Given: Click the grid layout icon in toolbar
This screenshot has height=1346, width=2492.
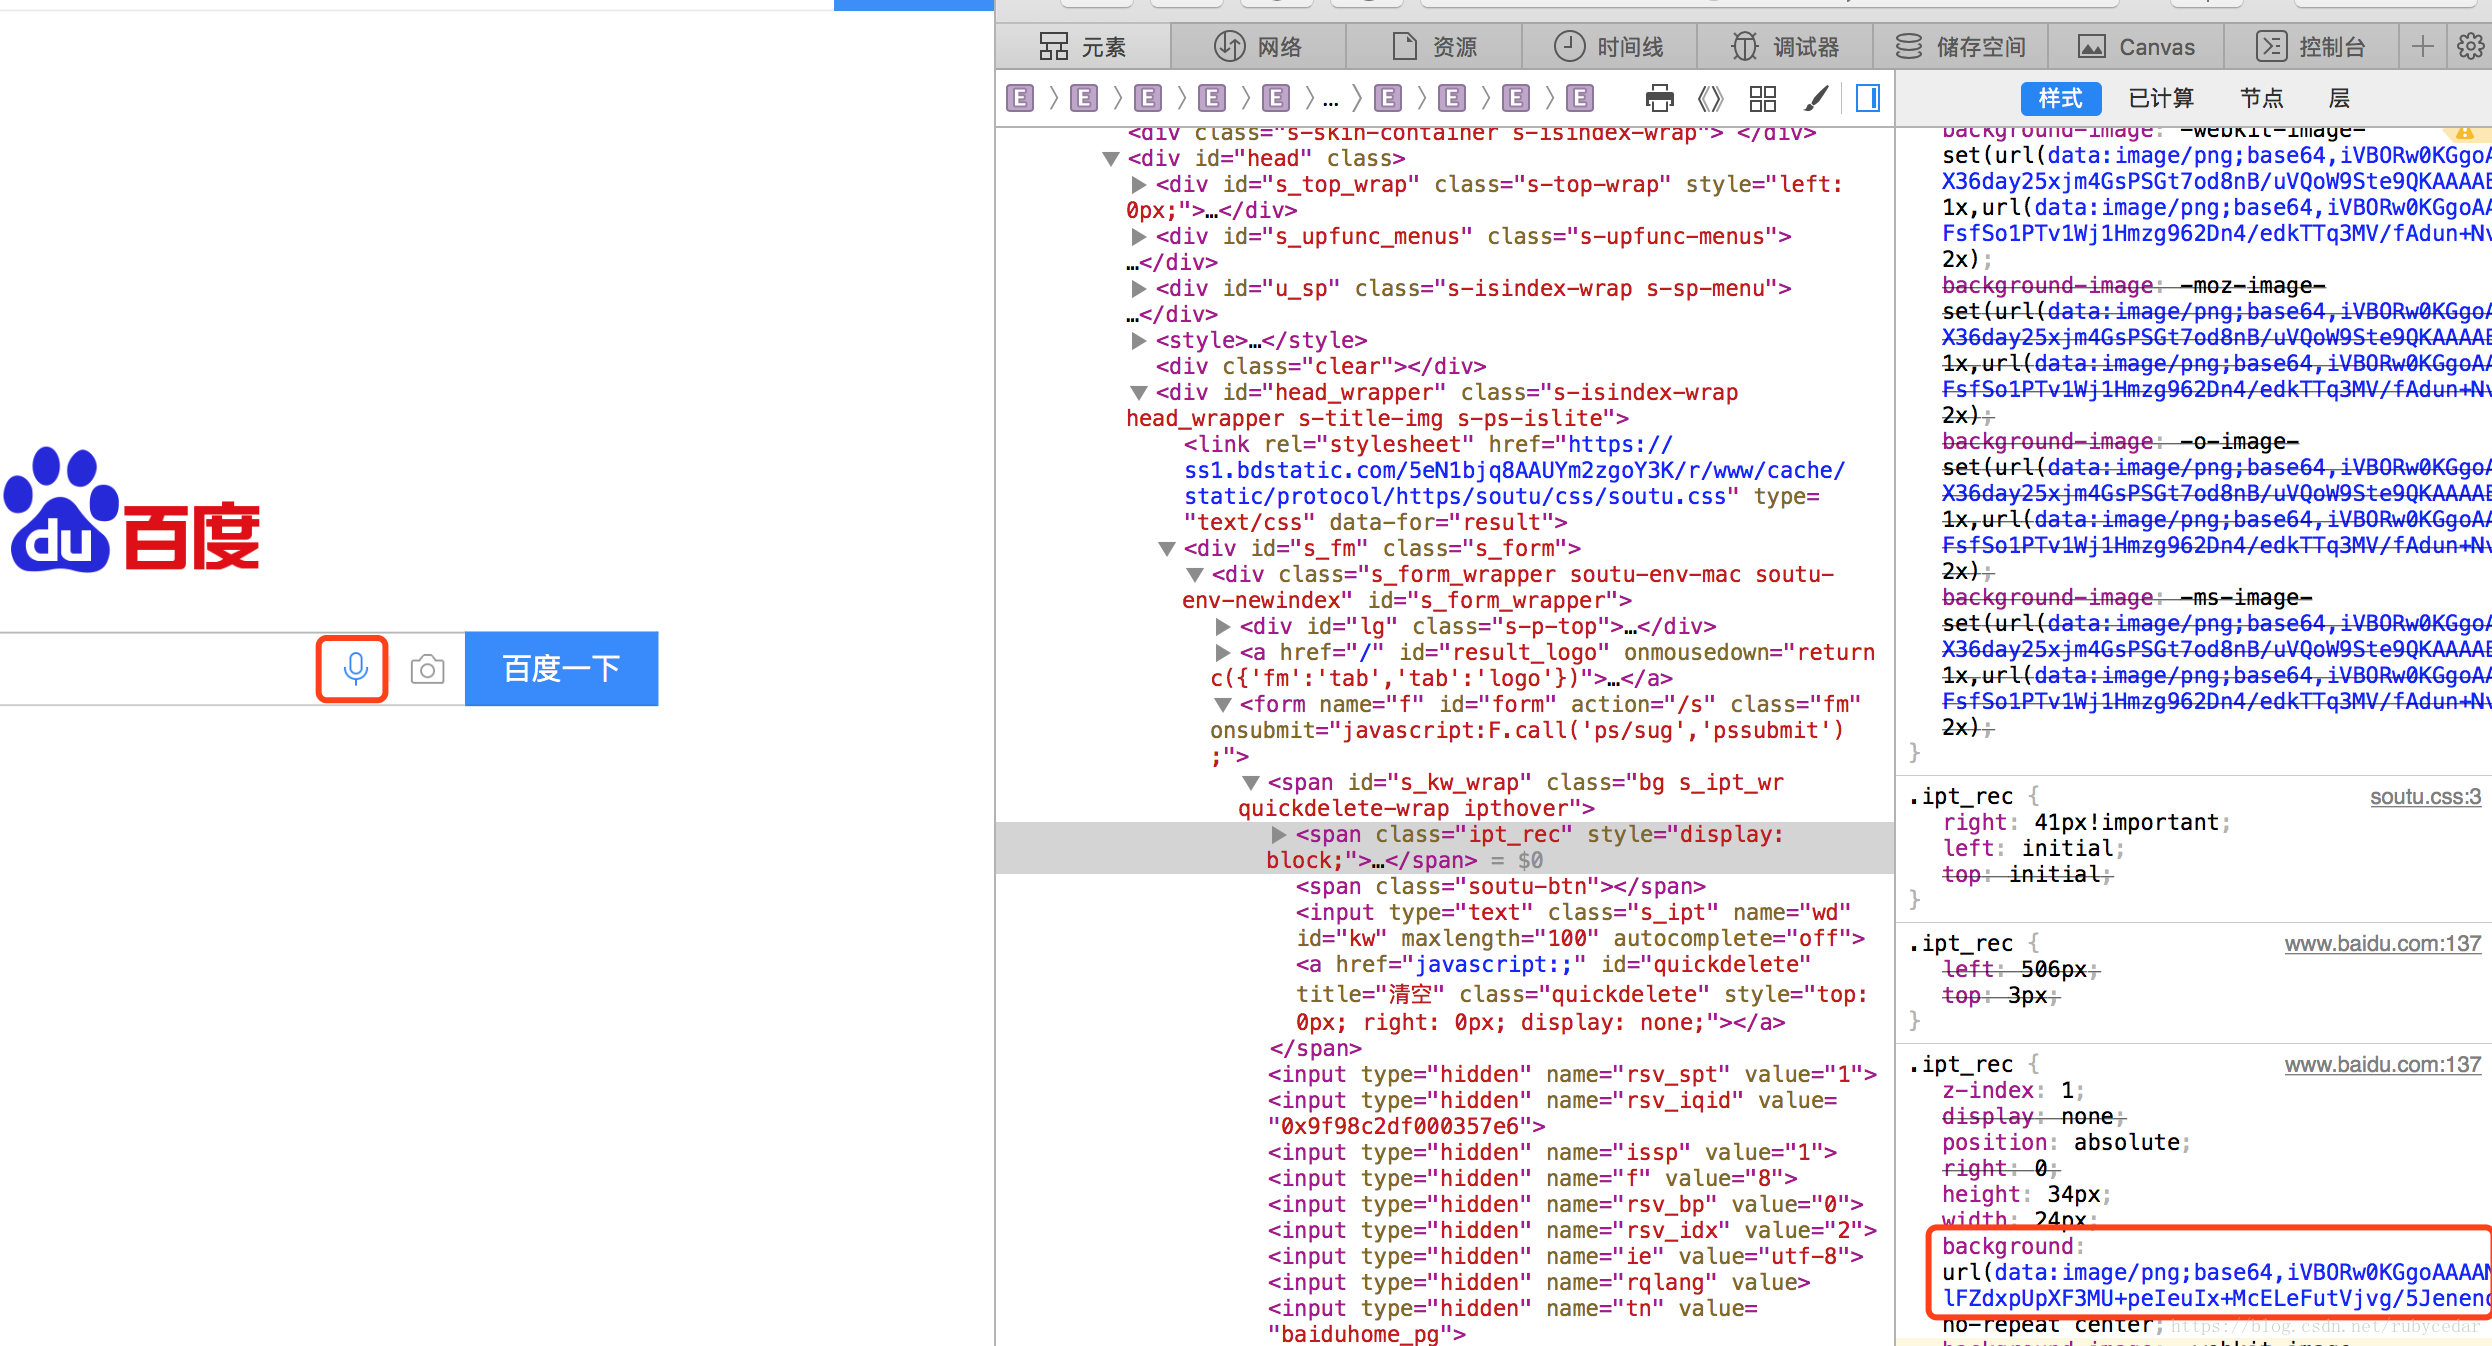Looking at the screenshot, I should tap(1762, 98).
